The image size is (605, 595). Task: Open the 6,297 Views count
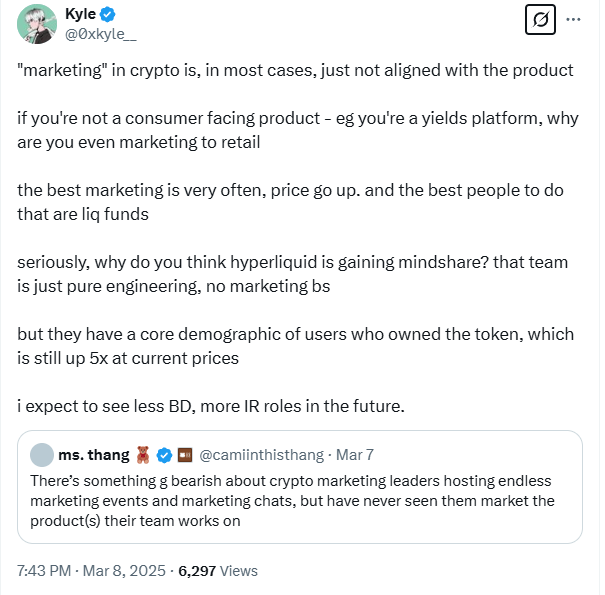(218, 571)
